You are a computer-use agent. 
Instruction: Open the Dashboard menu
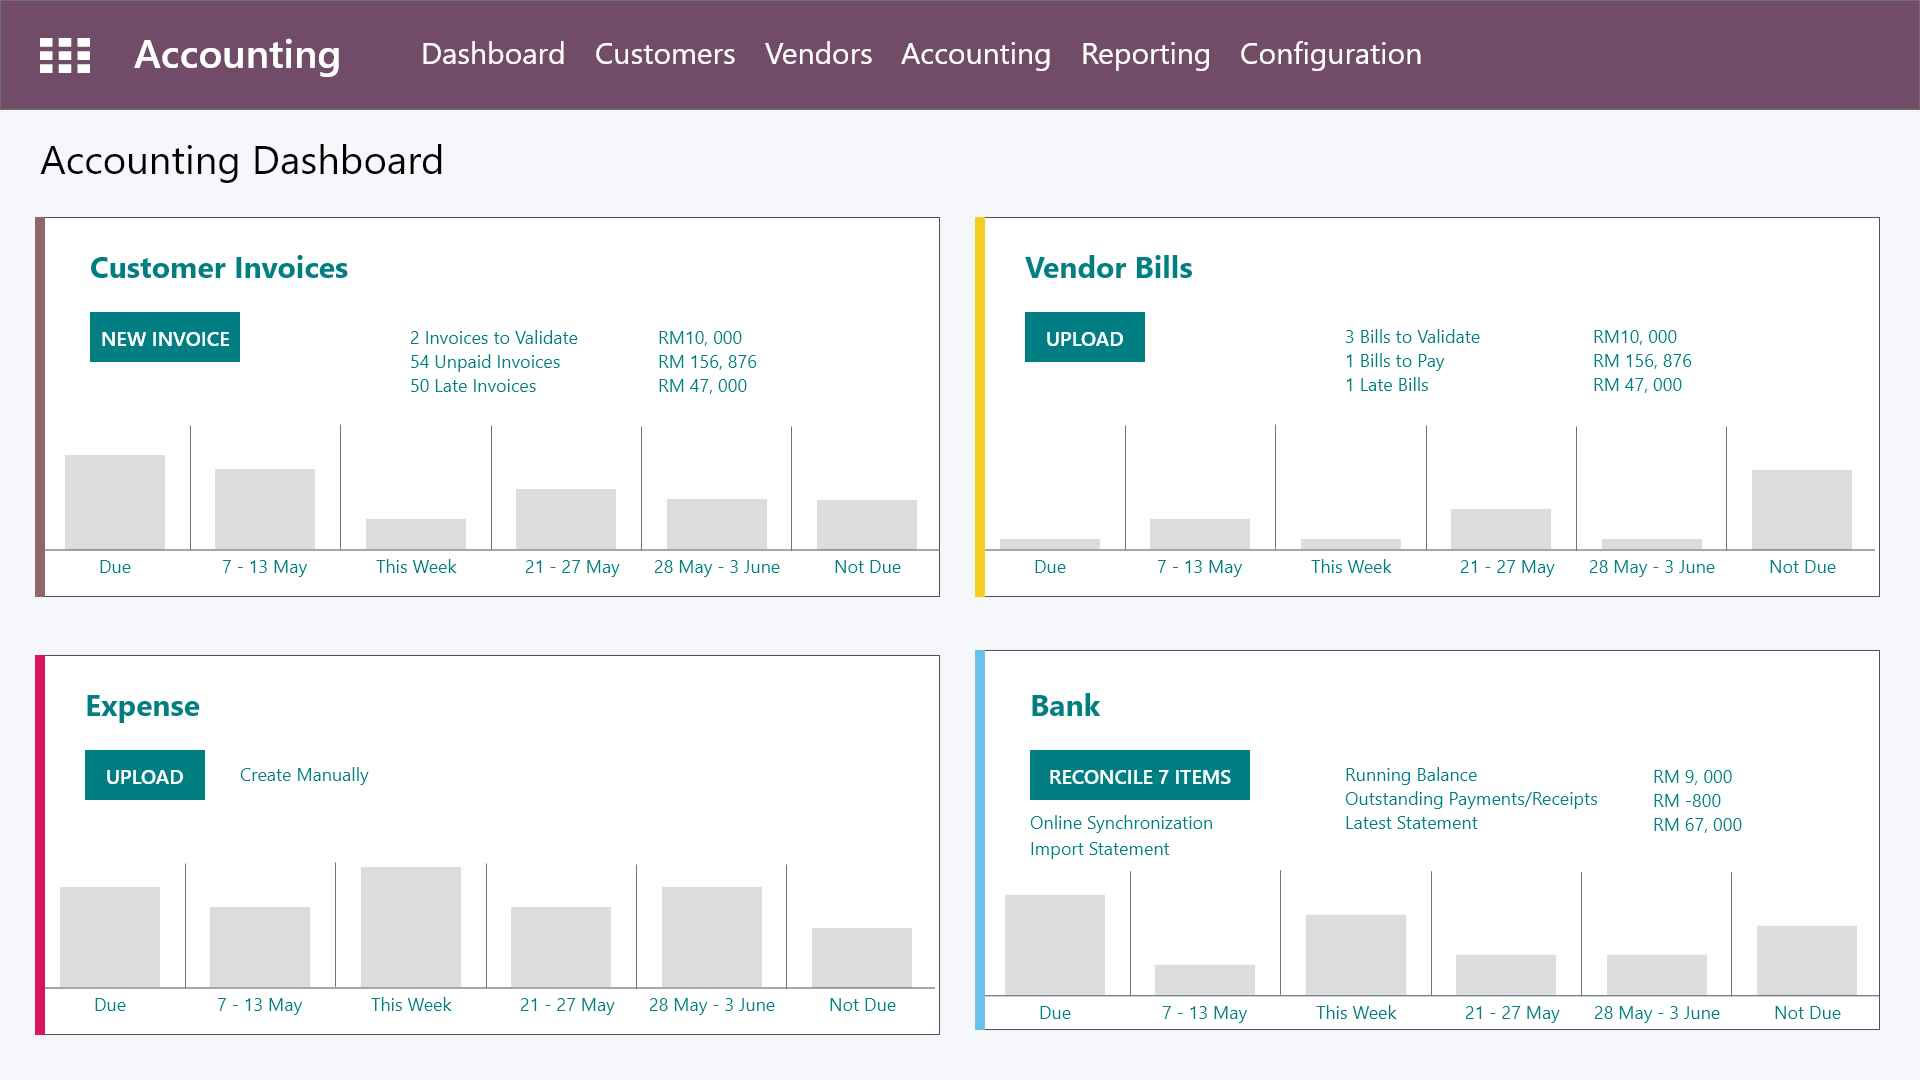[493, 54]
